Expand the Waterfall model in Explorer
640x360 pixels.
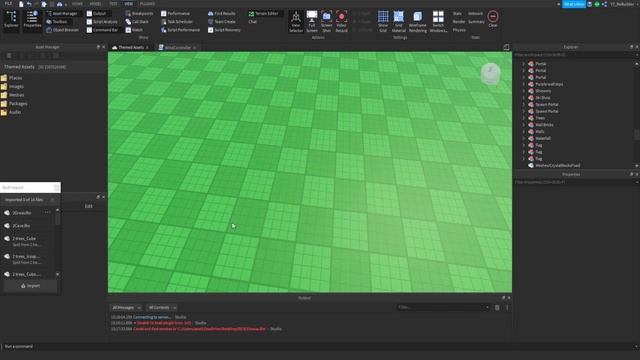pos(524,138)
